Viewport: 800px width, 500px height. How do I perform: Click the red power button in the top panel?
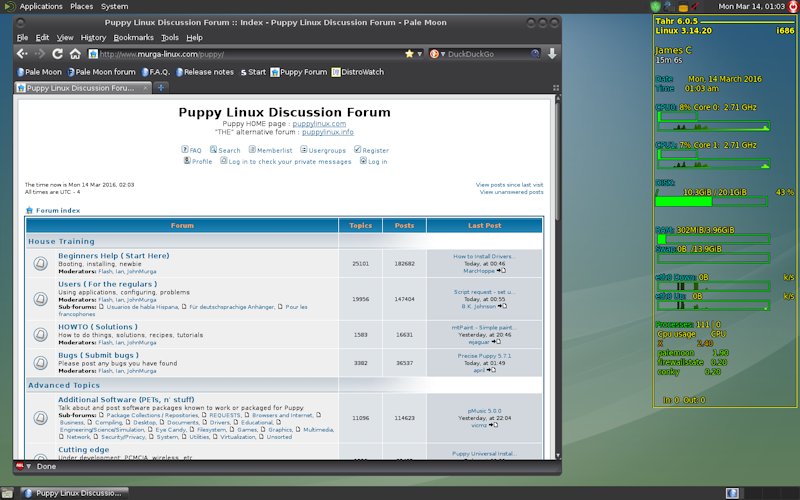[x=794, y=6]
